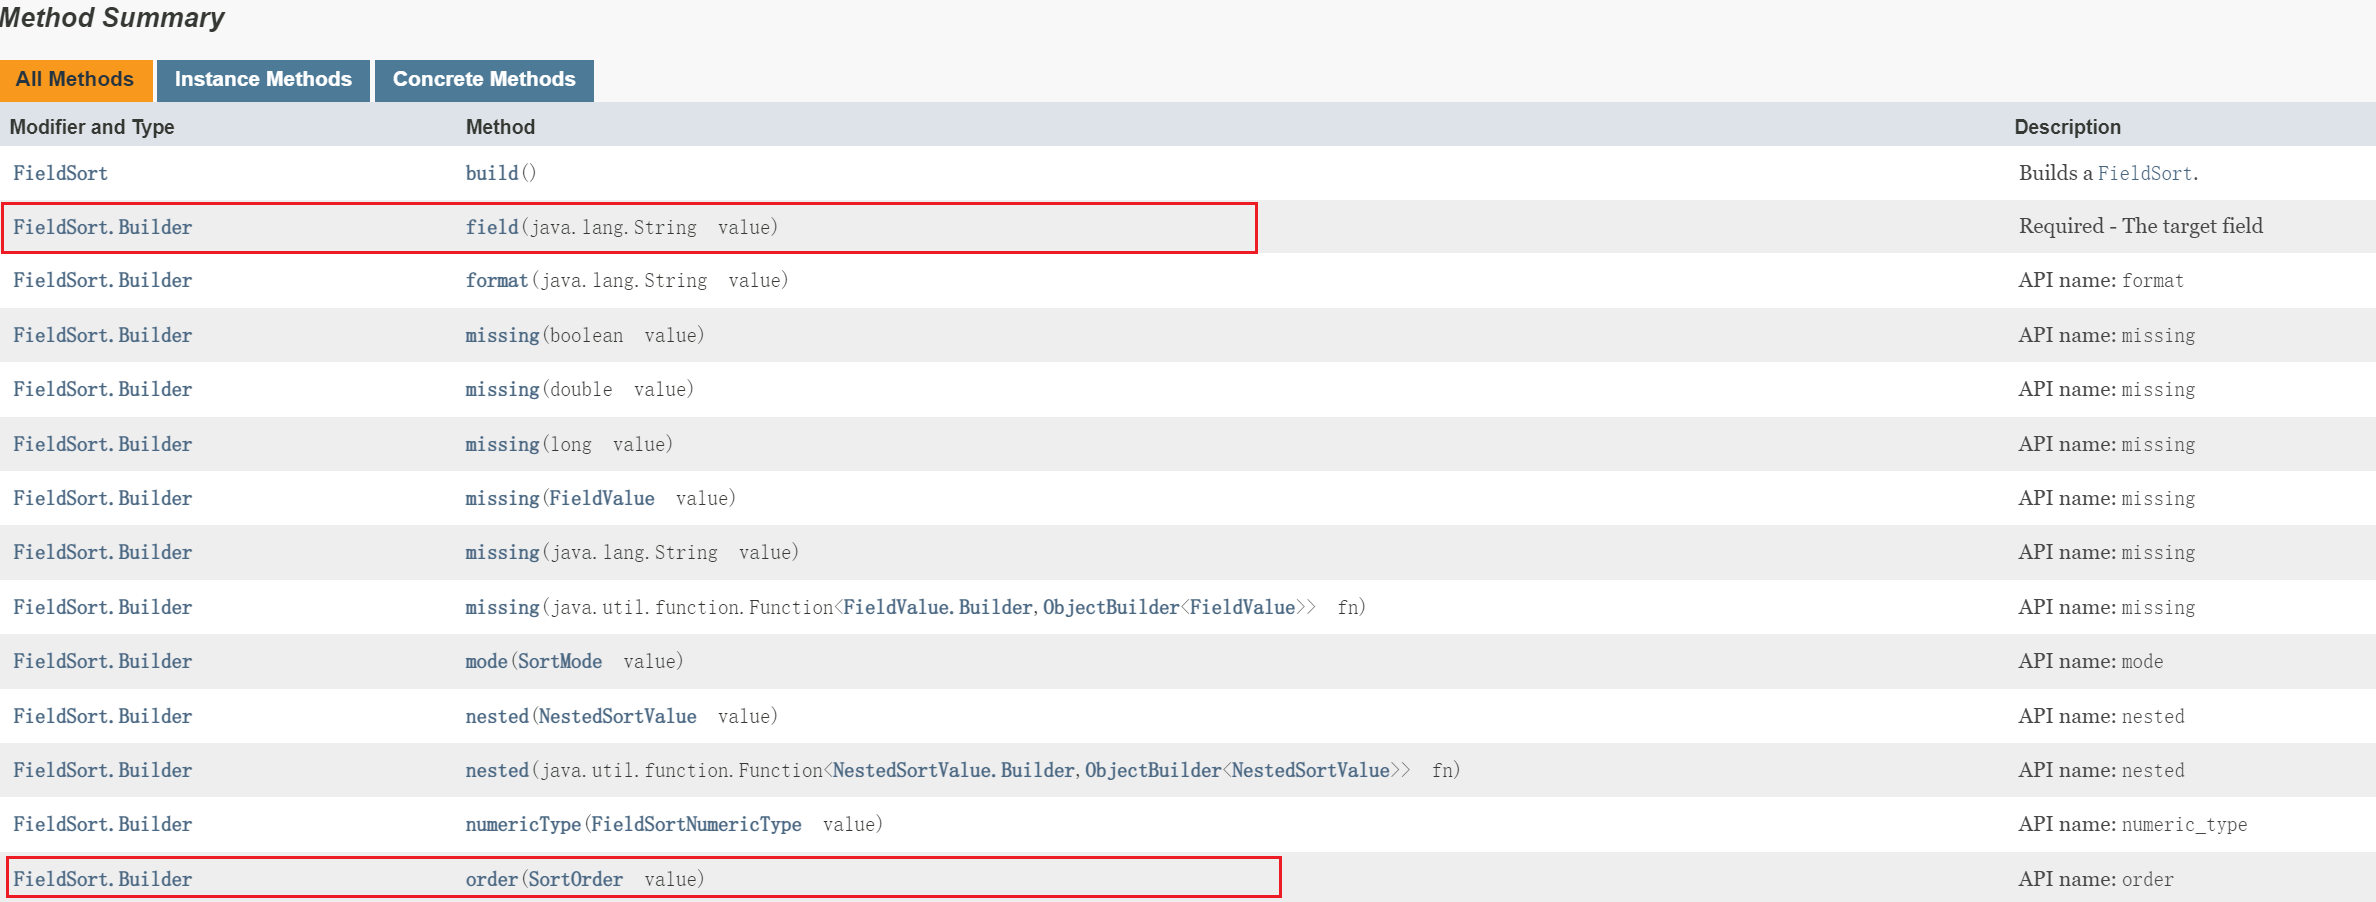Image resolution: width=2376 pixels, height=902 pixels.
Task: Click the format method link
Action: (x=496, y=281)
